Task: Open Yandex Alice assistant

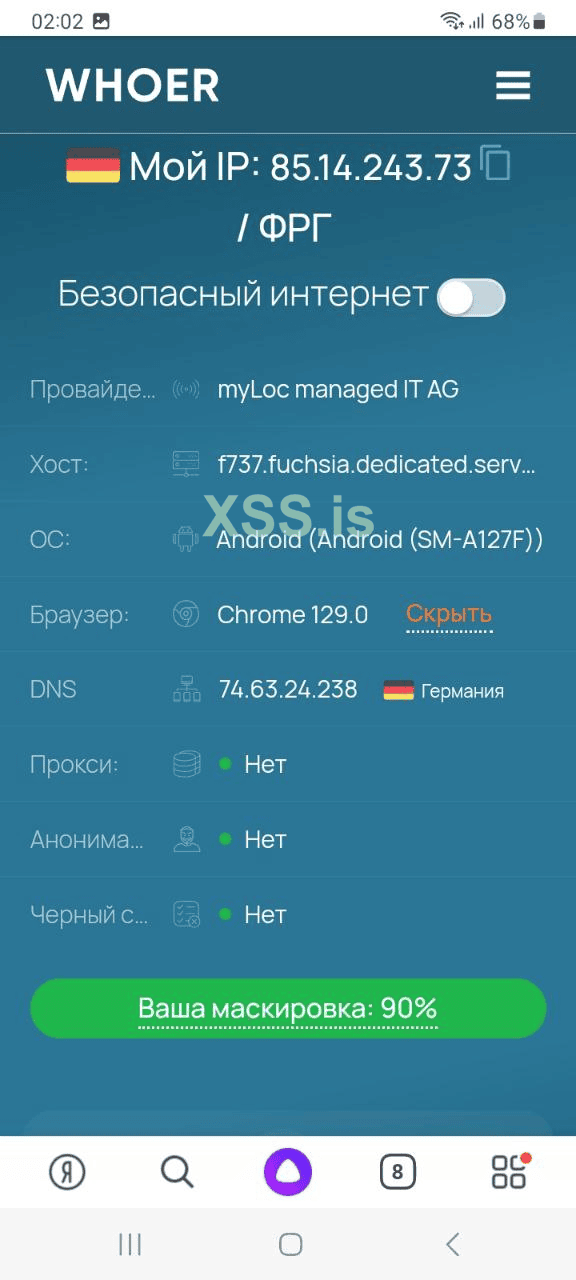Action: [x=287, y=1170]
